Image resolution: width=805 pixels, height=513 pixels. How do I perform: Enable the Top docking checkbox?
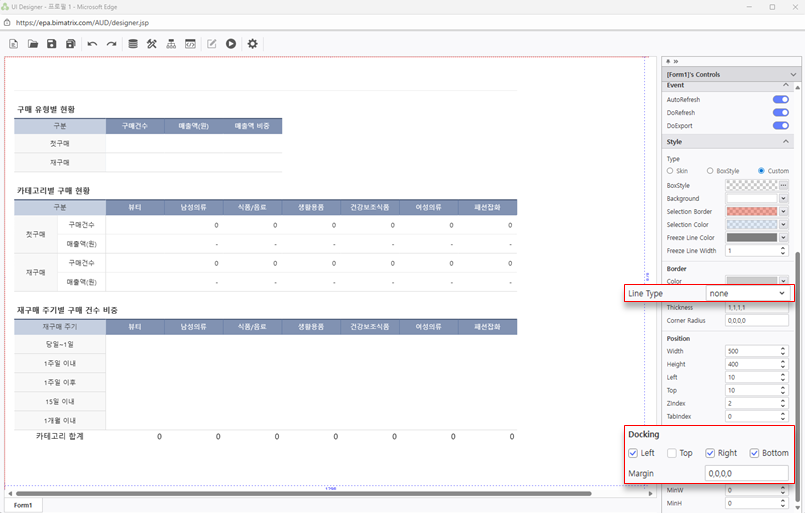pyautogui.click(x=673, y=453)
